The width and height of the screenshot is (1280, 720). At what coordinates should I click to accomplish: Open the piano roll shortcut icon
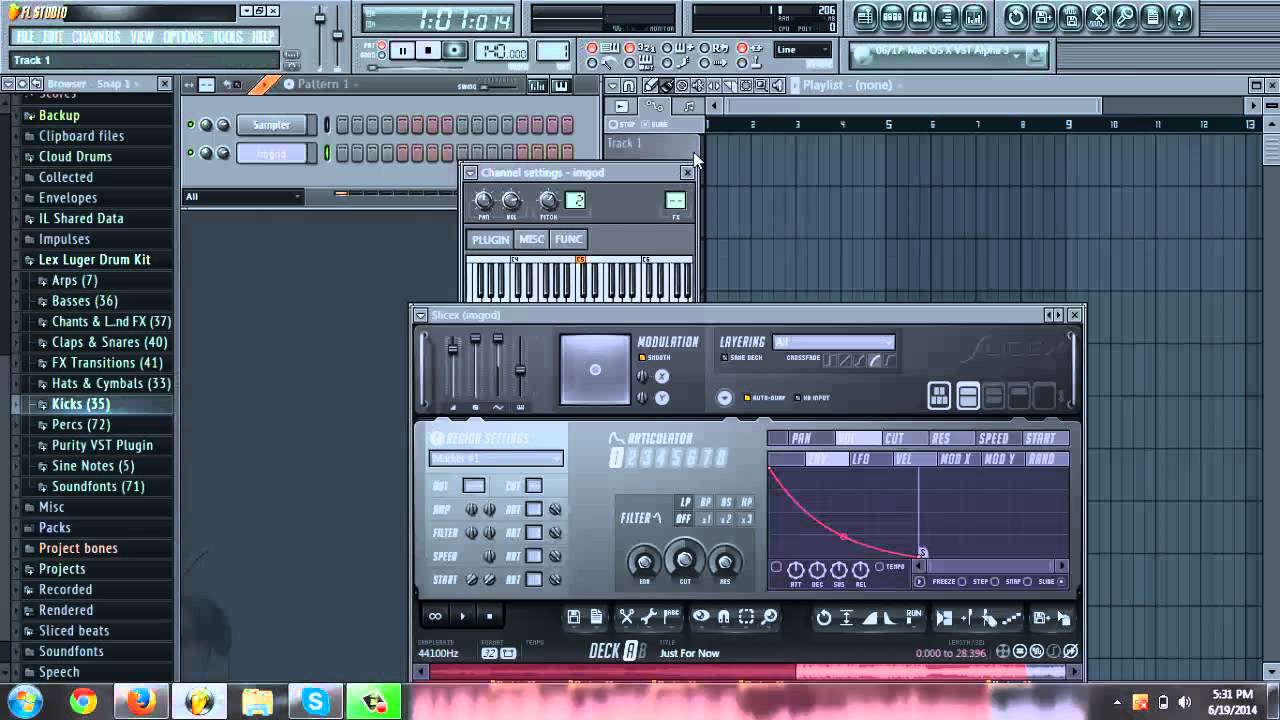point(920,17)
